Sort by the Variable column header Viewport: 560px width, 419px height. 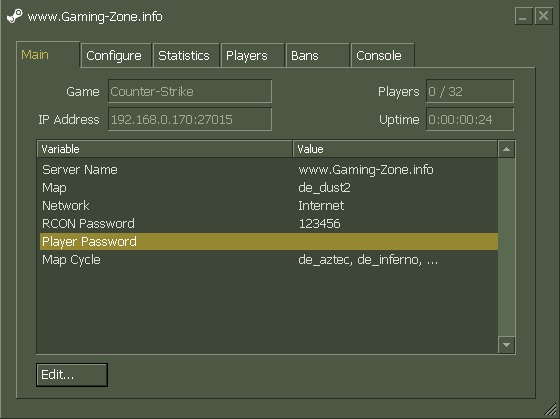[165, 149]
